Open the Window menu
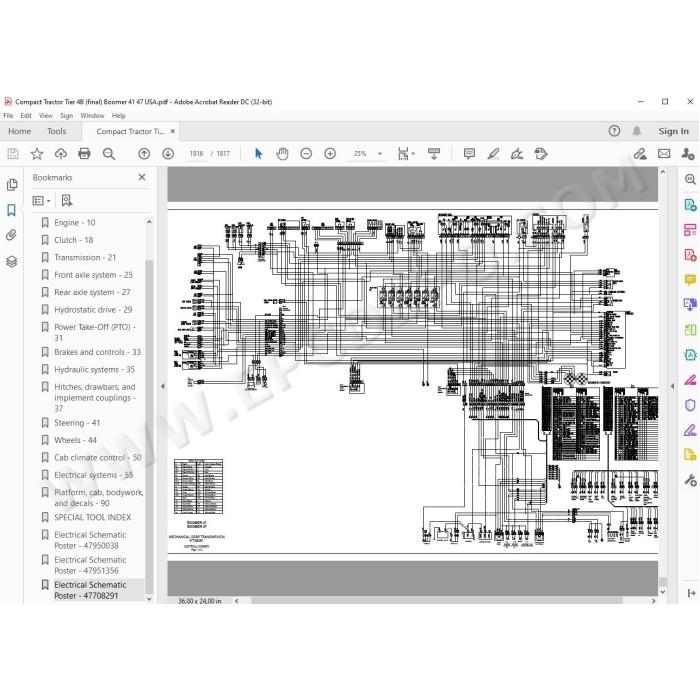 tap(92, 116)
